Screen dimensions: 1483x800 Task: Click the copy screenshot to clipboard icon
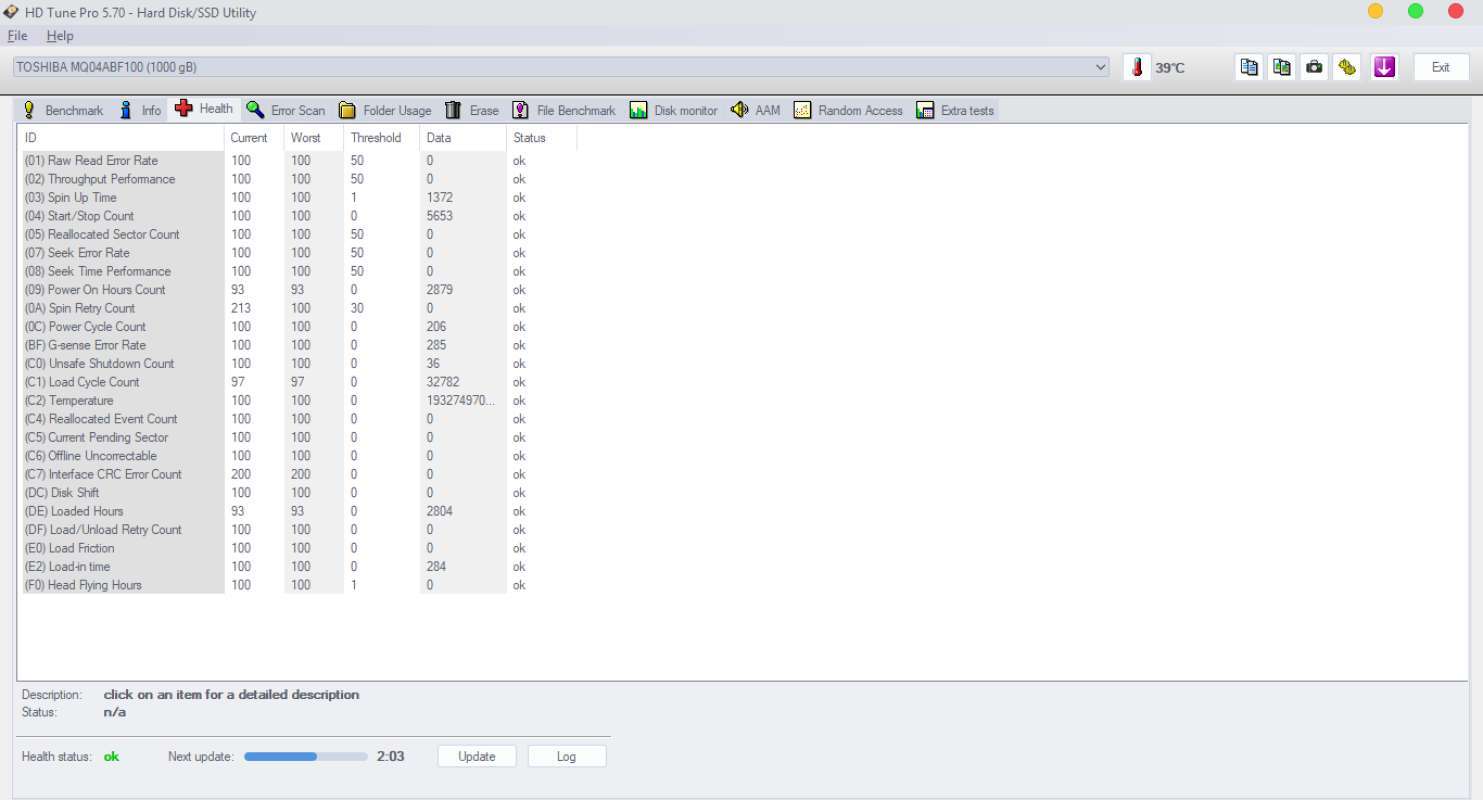(1281, 67)
